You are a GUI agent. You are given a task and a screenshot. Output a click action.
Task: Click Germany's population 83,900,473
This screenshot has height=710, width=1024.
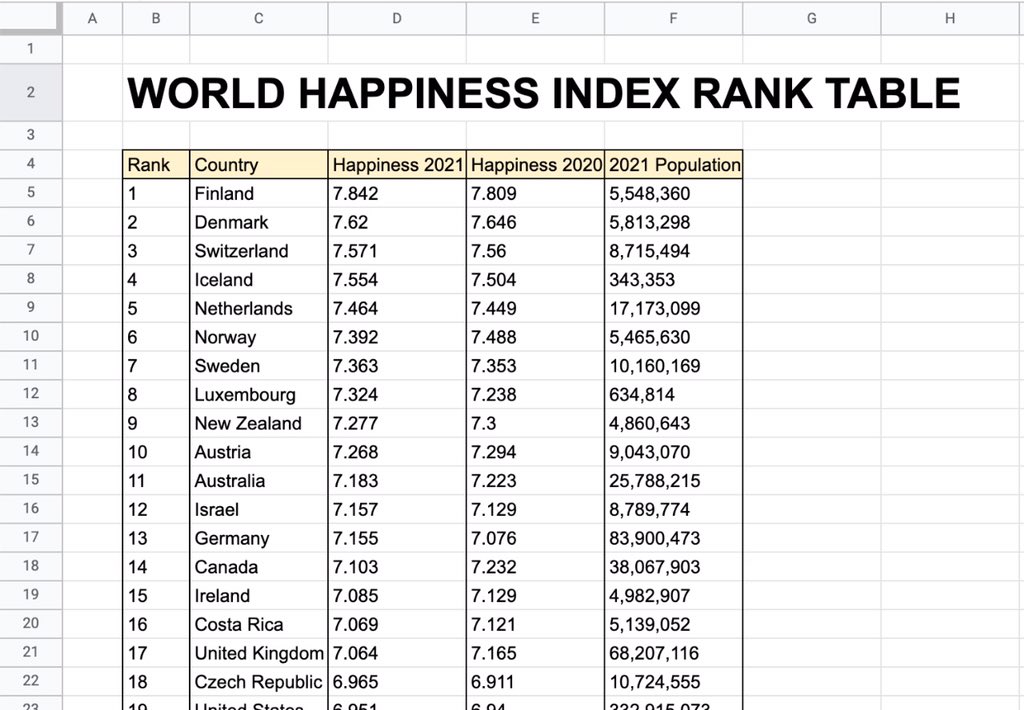point(673,538)
